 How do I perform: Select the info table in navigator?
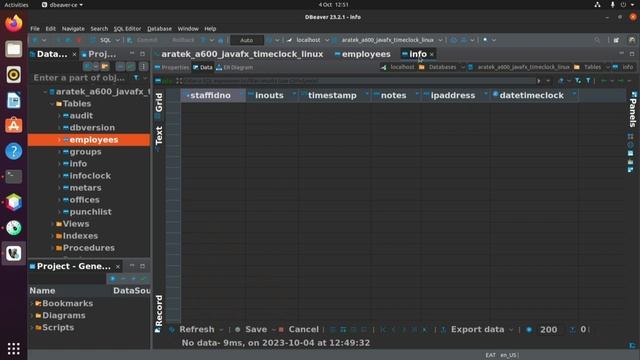[x=78, y=164]
